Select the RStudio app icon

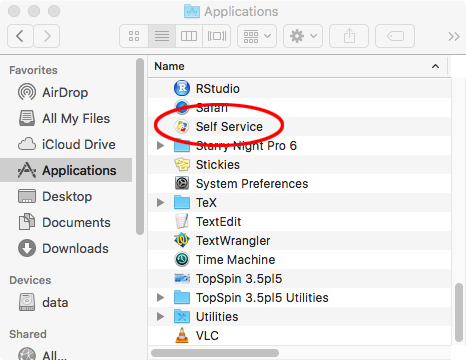coord(182,88)
